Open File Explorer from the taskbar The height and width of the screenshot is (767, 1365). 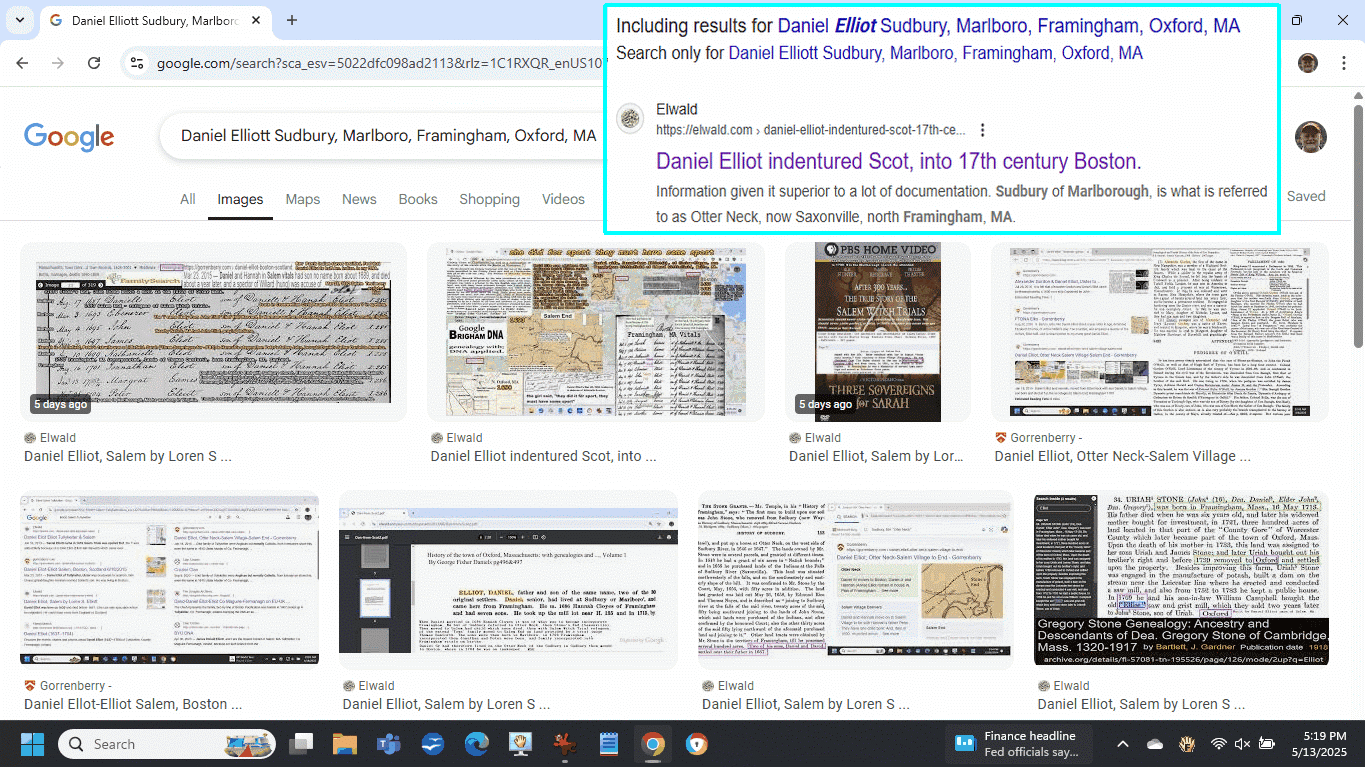coord(344,744)
